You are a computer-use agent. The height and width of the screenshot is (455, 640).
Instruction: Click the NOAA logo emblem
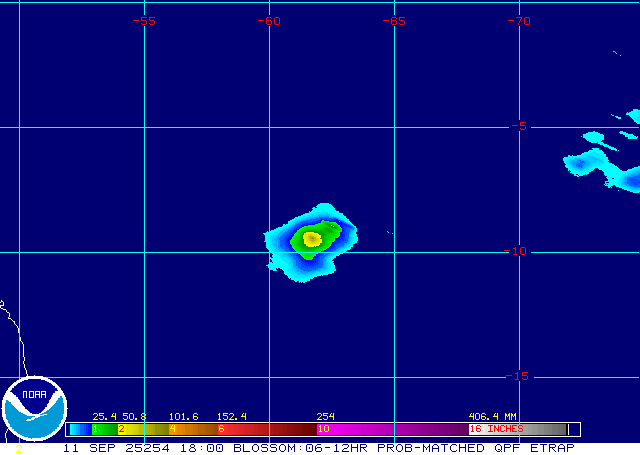(x=34, y=410)
